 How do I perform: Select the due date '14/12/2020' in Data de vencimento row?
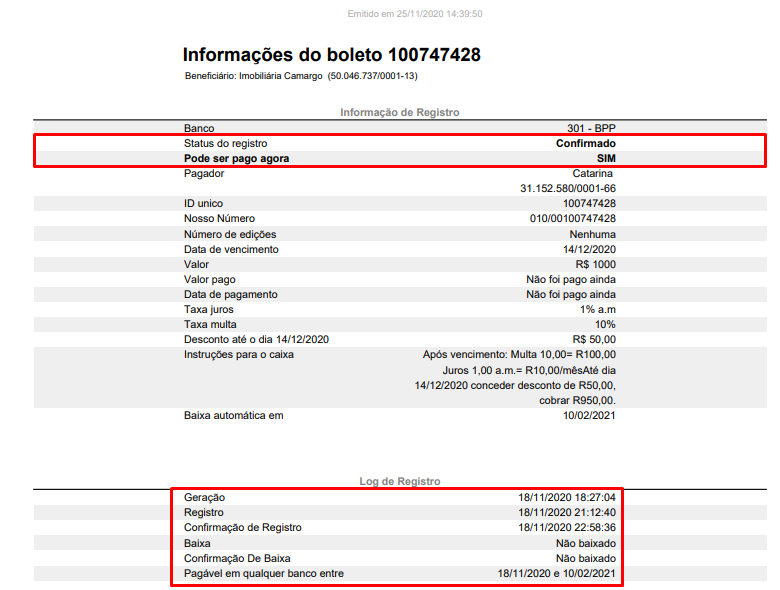589,249
